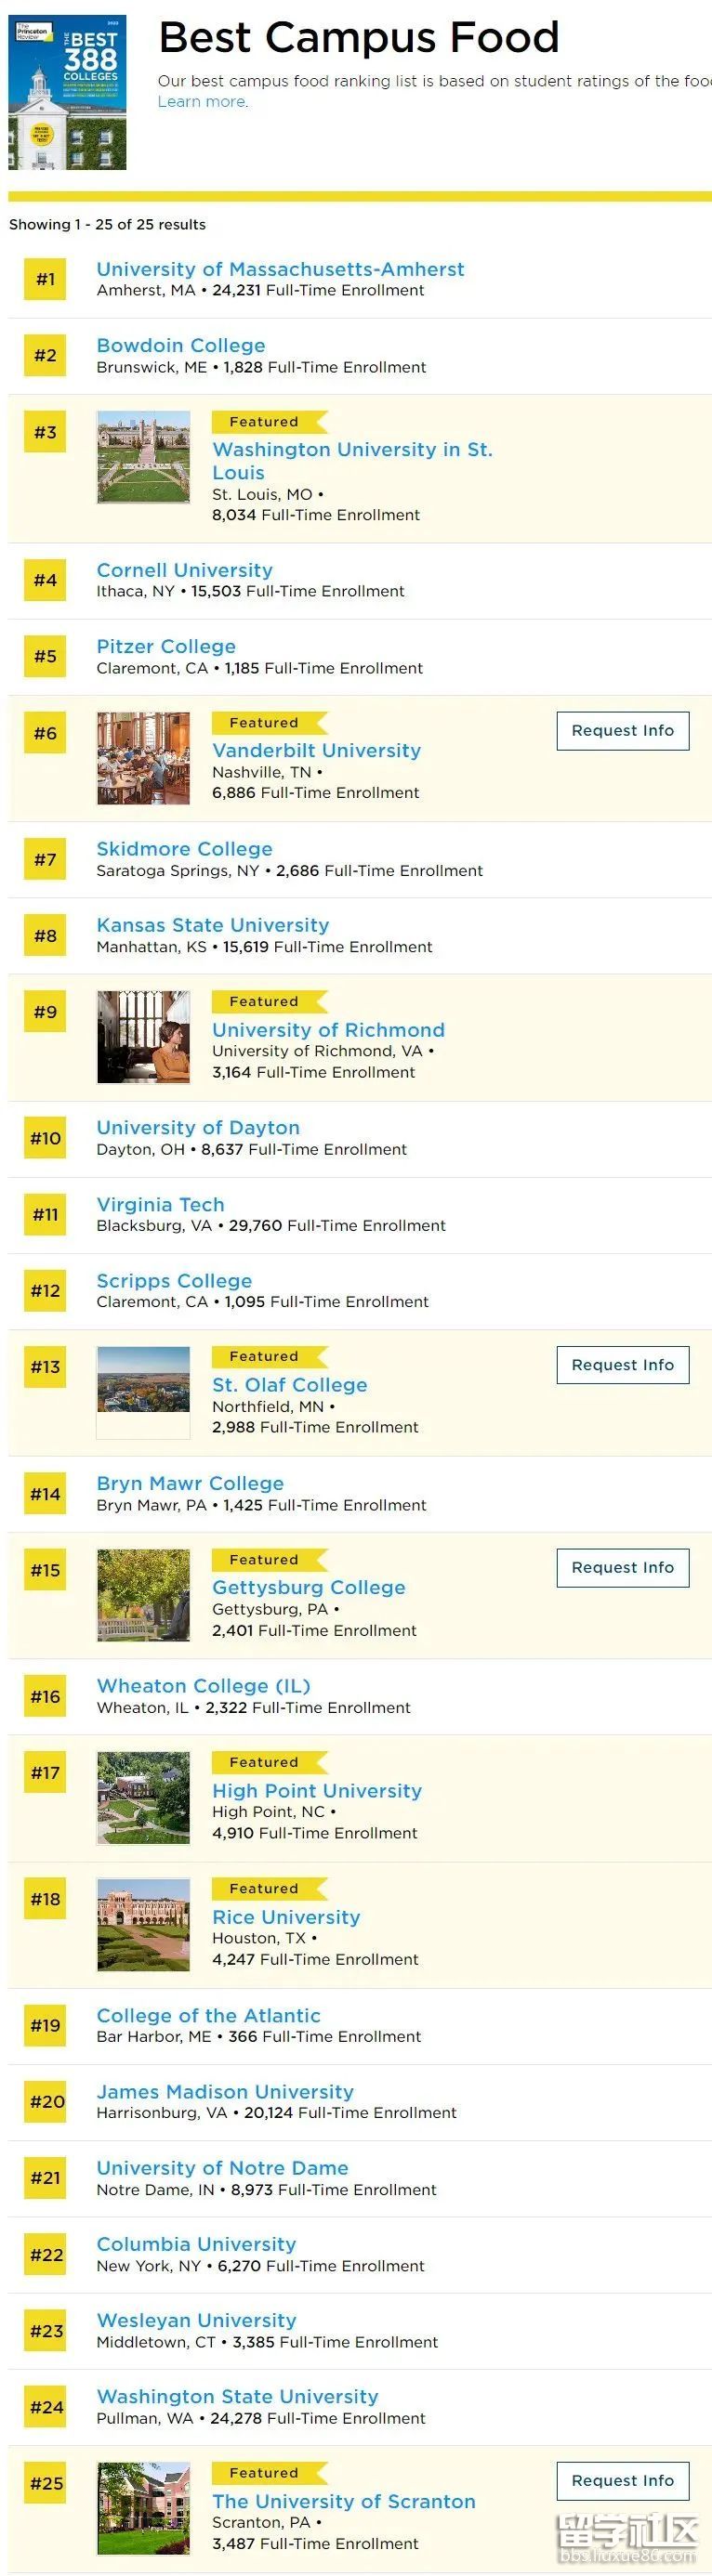Viewport: 712px width, 2576px height.
Task: Click University of Richmond photo thumbnail
Action: (x=143, y=1037)
